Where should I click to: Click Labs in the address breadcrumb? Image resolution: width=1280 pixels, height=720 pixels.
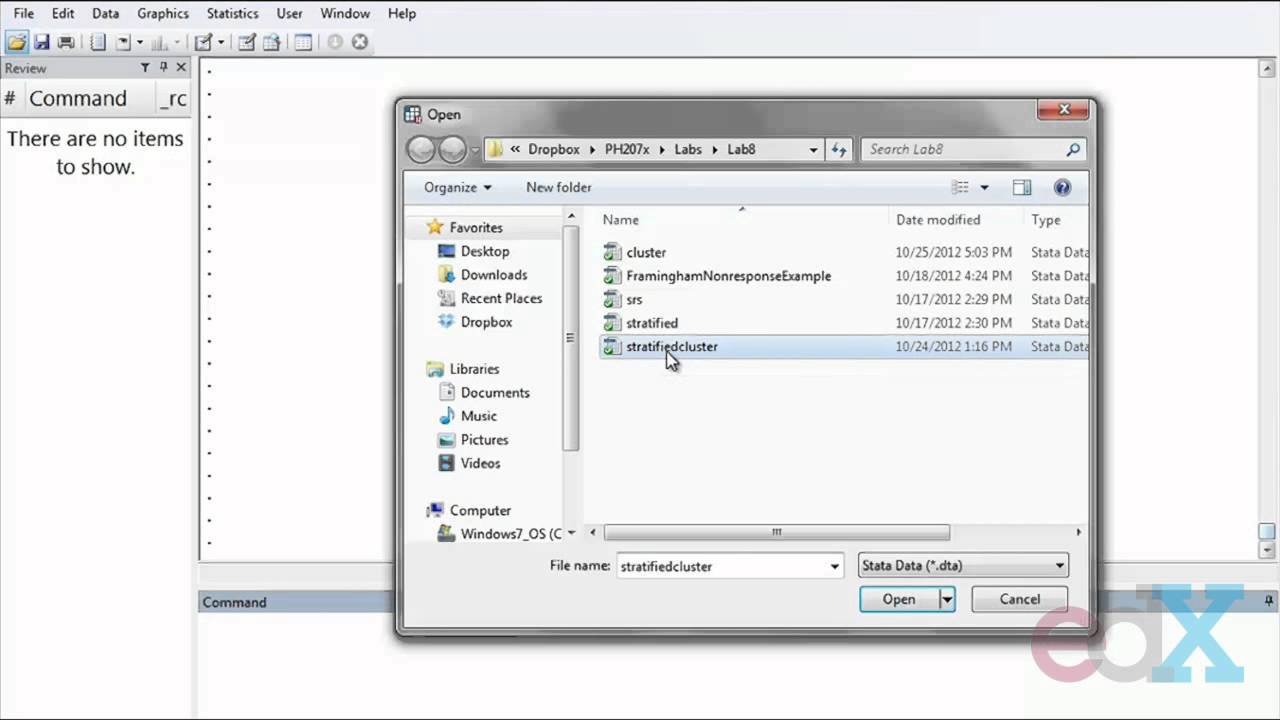point(688,149)
